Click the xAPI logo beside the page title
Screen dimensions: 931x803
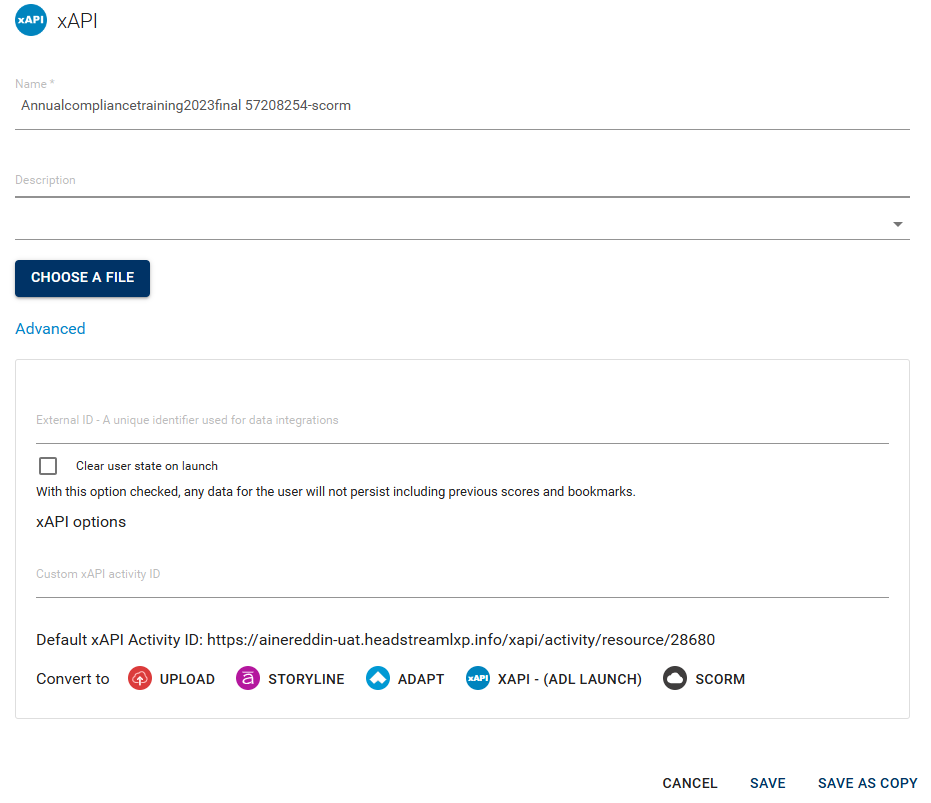click(x=29, y=19)
